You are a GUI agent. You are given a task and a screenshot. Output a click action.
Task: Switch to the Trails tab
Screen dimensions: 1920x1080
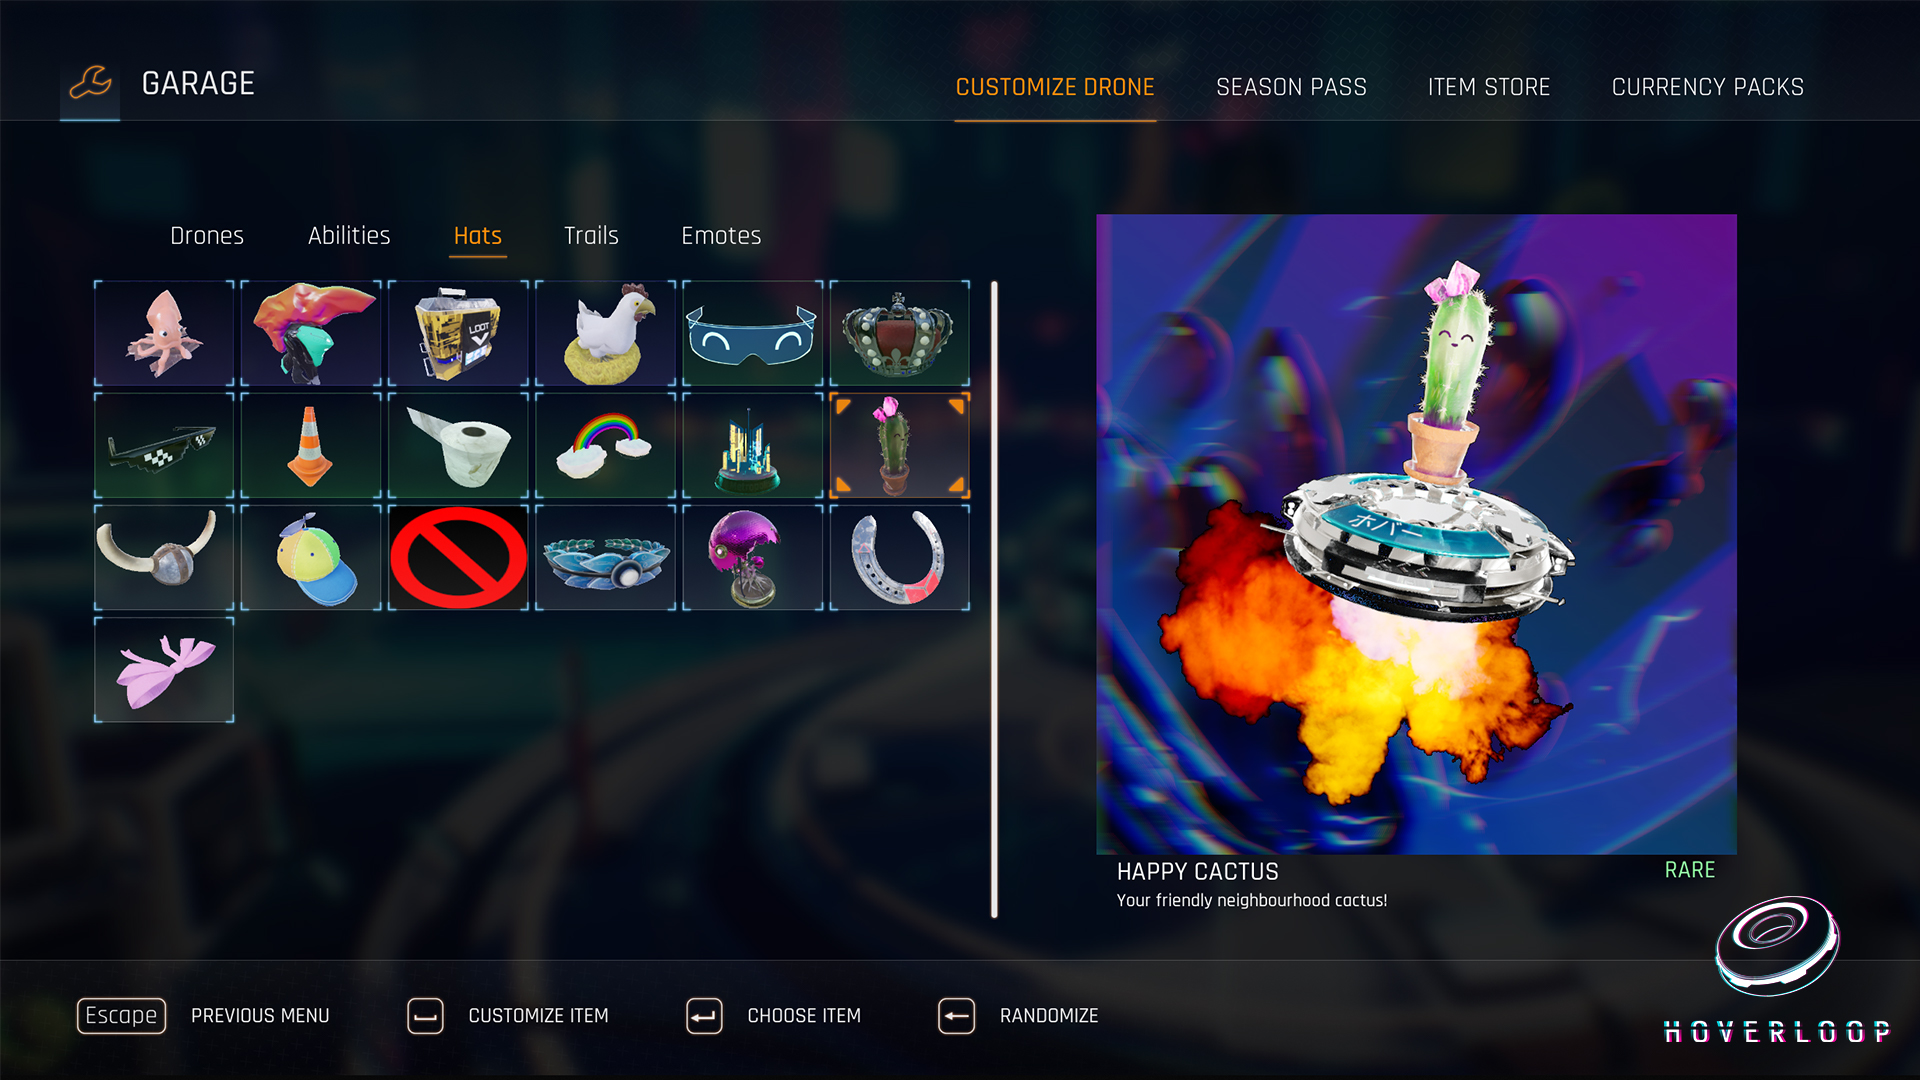tap(591, 236)
